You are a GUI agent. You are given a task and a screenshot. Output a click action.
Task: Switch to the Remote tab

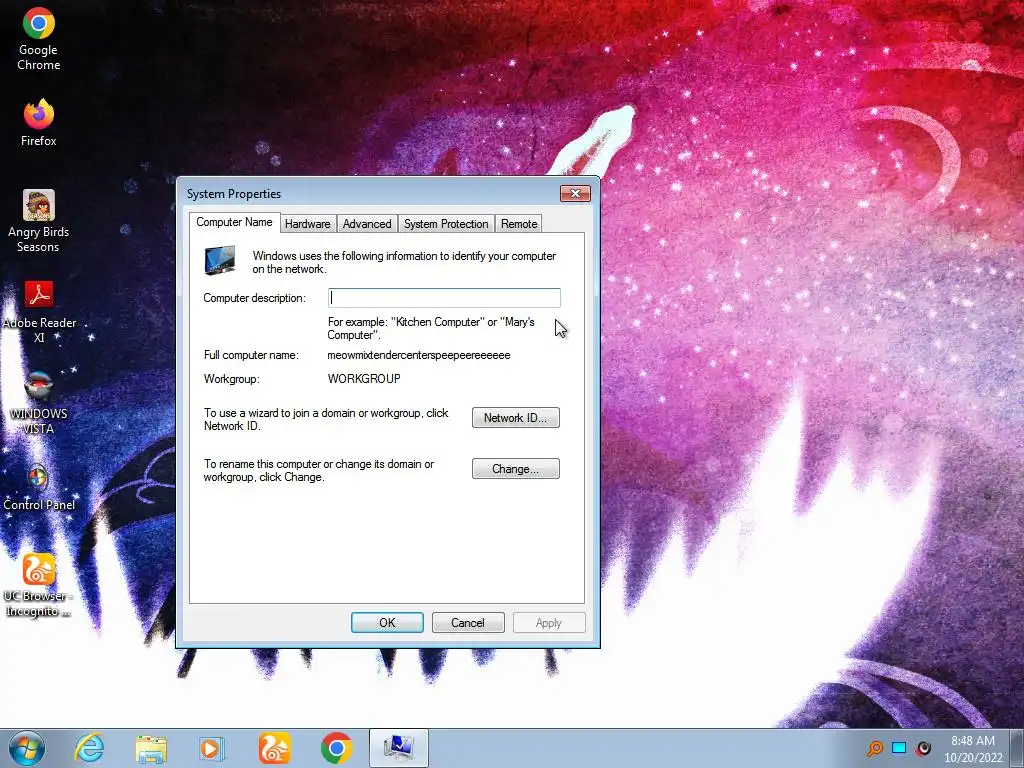519,223
